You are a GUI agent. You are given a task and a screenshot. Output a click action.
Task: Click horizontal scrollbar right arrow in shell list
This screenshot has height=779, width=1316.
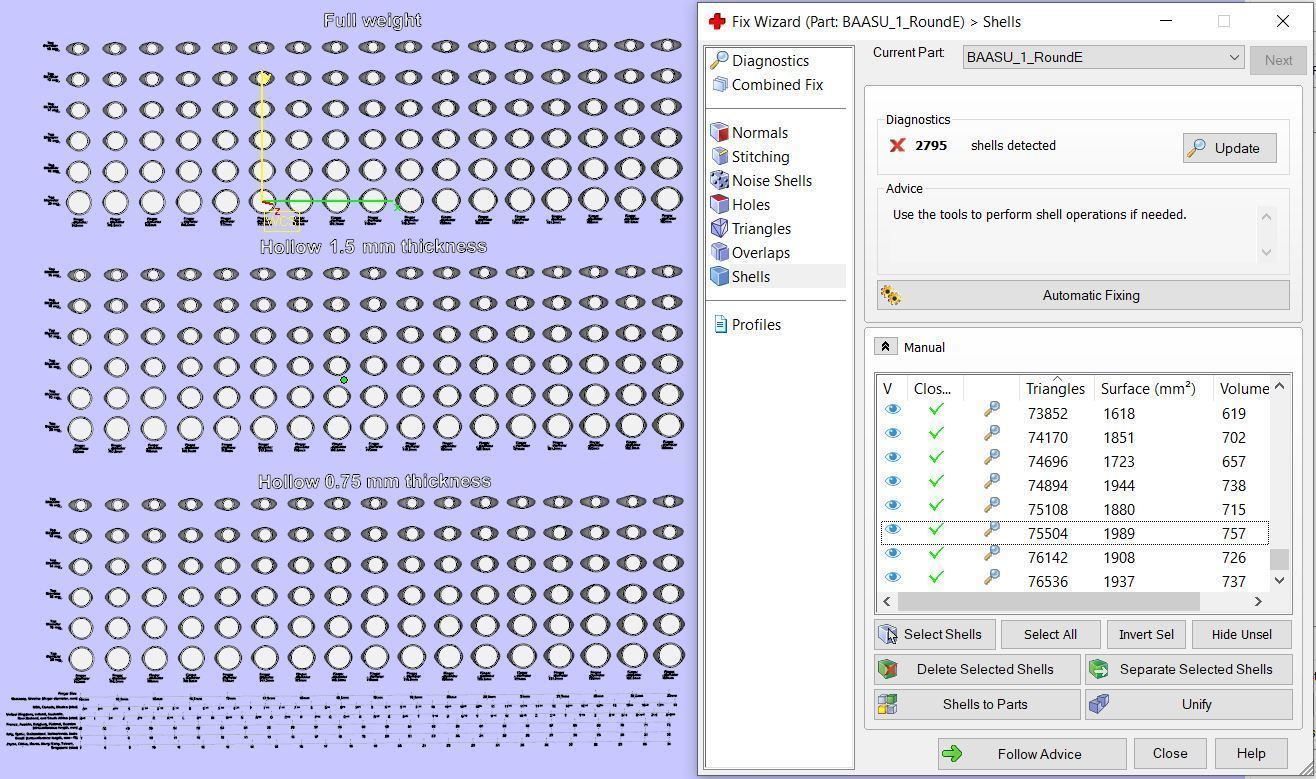click(1258, 601)
